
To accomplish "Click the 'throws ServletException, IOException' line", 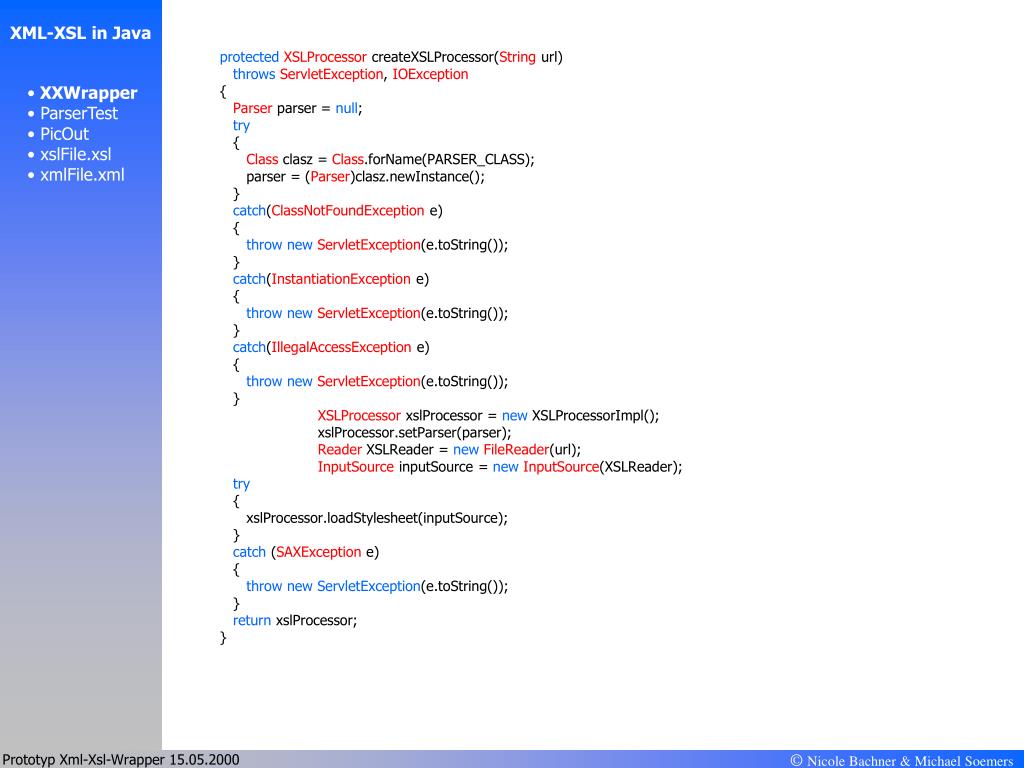I will click(350, 74).
